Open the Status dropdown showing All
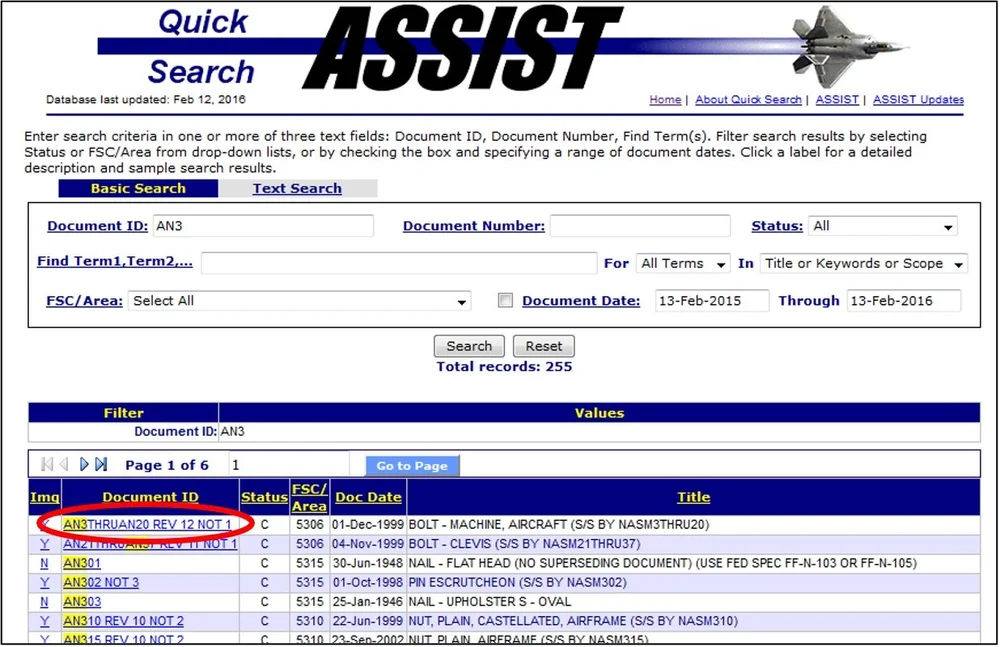This screenshot has width=1000, height=647. click(883, 226)
